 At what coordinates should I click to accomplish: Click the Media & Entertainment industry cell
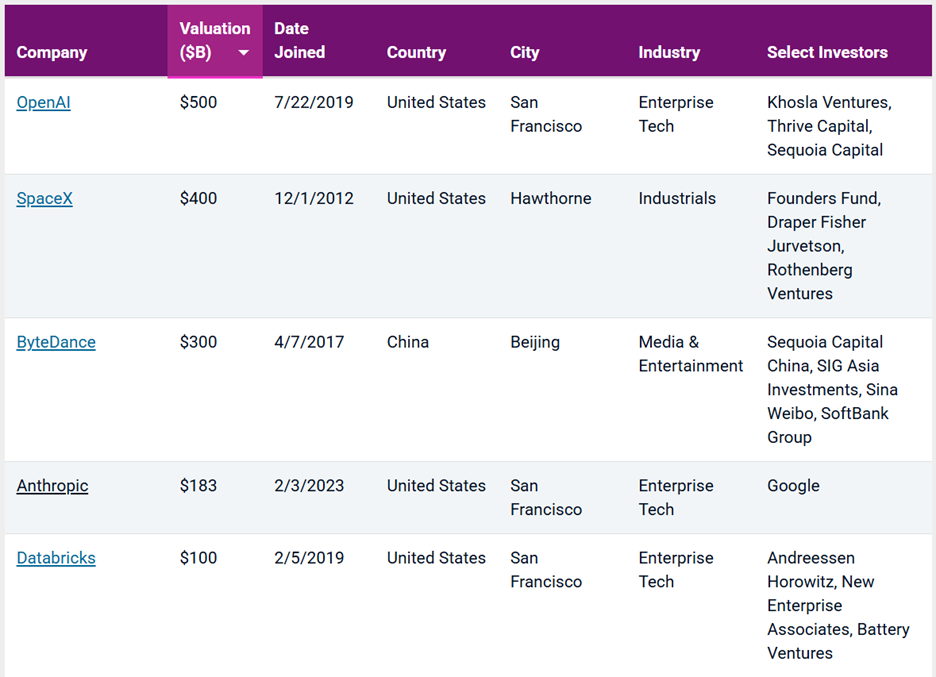click(x=690, y=354)
